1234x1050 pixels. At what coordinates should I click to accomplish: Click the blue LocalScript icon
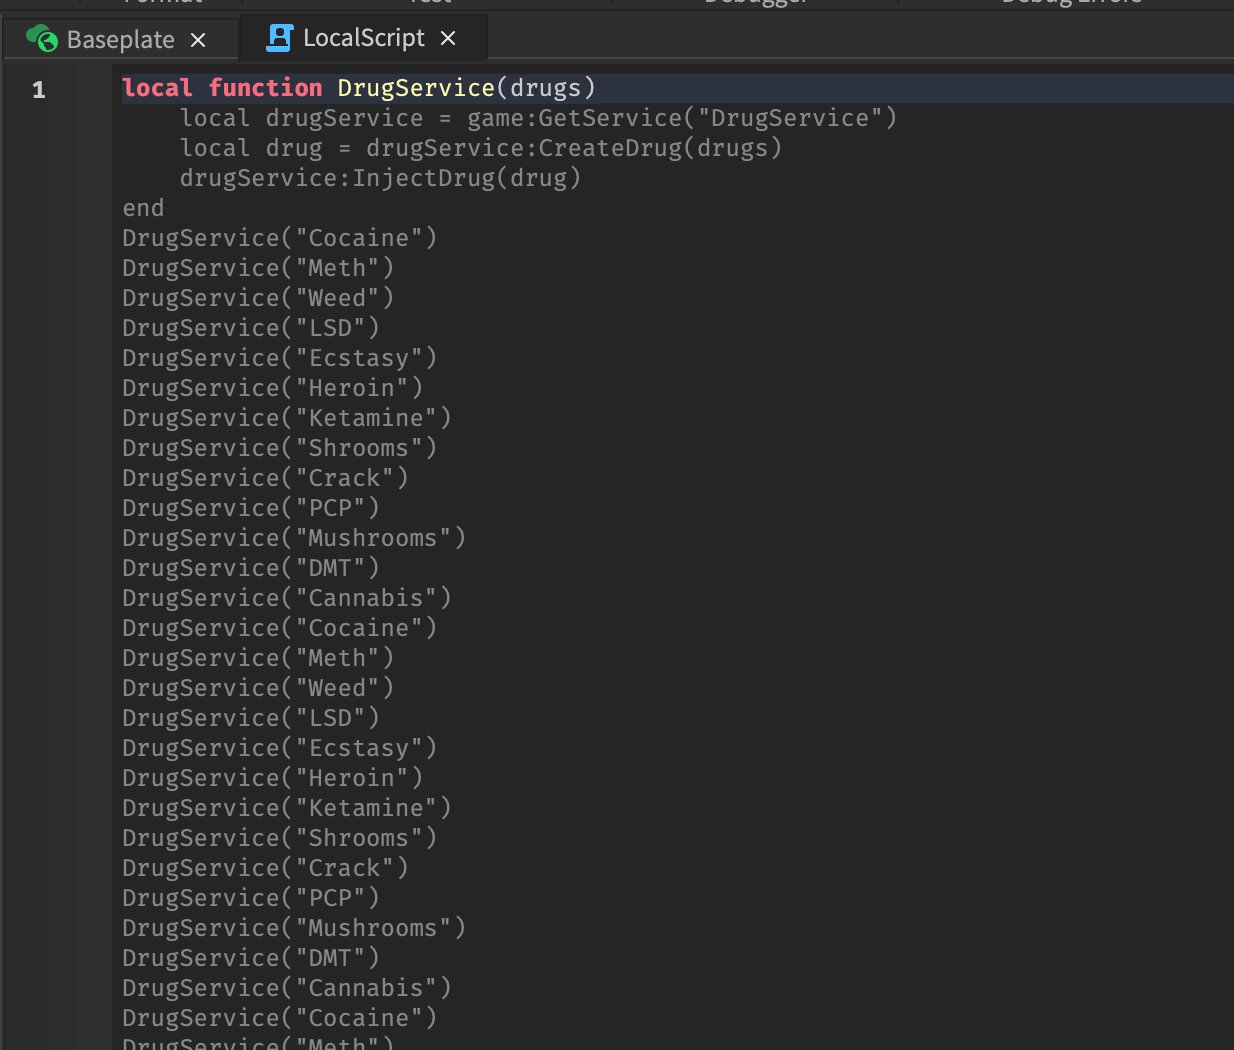point(279,38)
